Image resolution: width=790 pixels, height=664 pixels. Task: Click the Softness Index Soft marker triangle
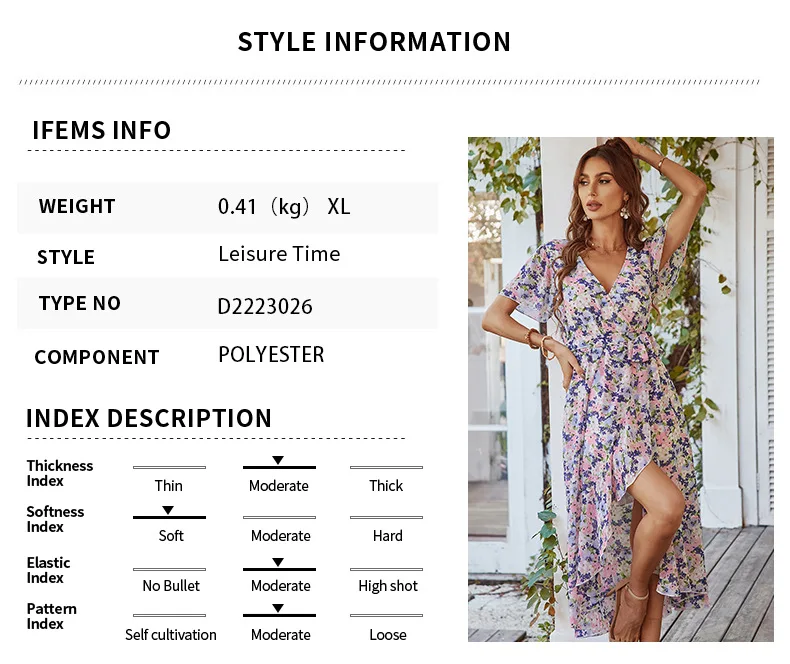coord(168,510)
